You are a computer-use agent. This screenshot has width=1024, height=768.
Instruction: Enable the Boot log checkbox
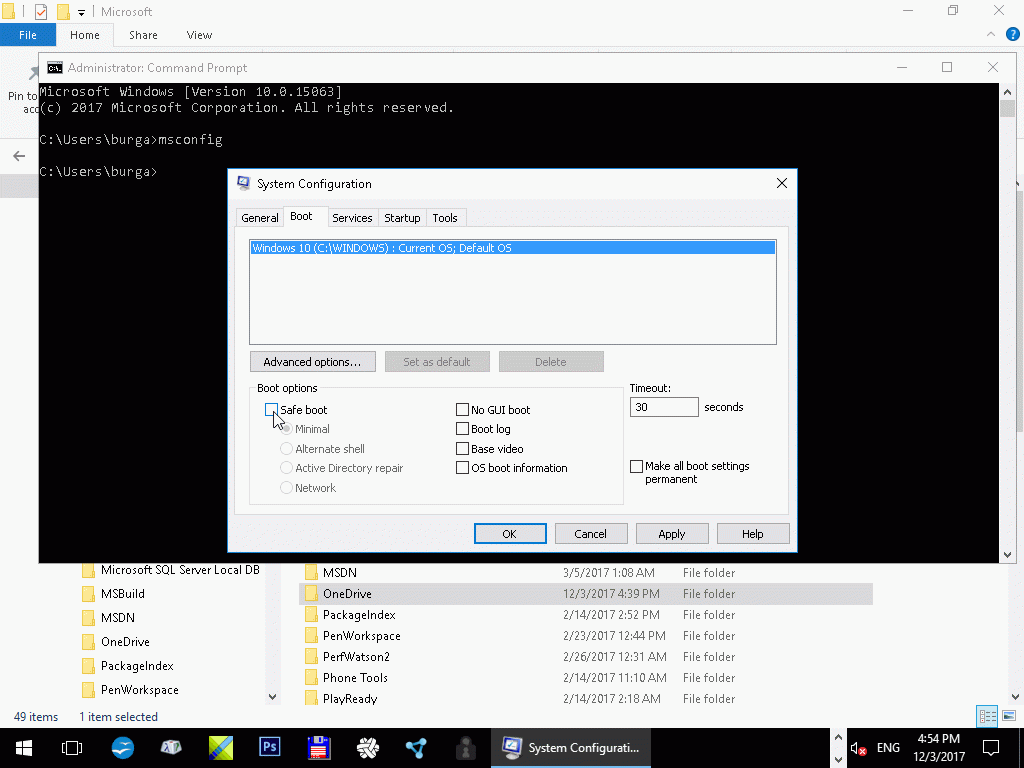tap(462, 429)
